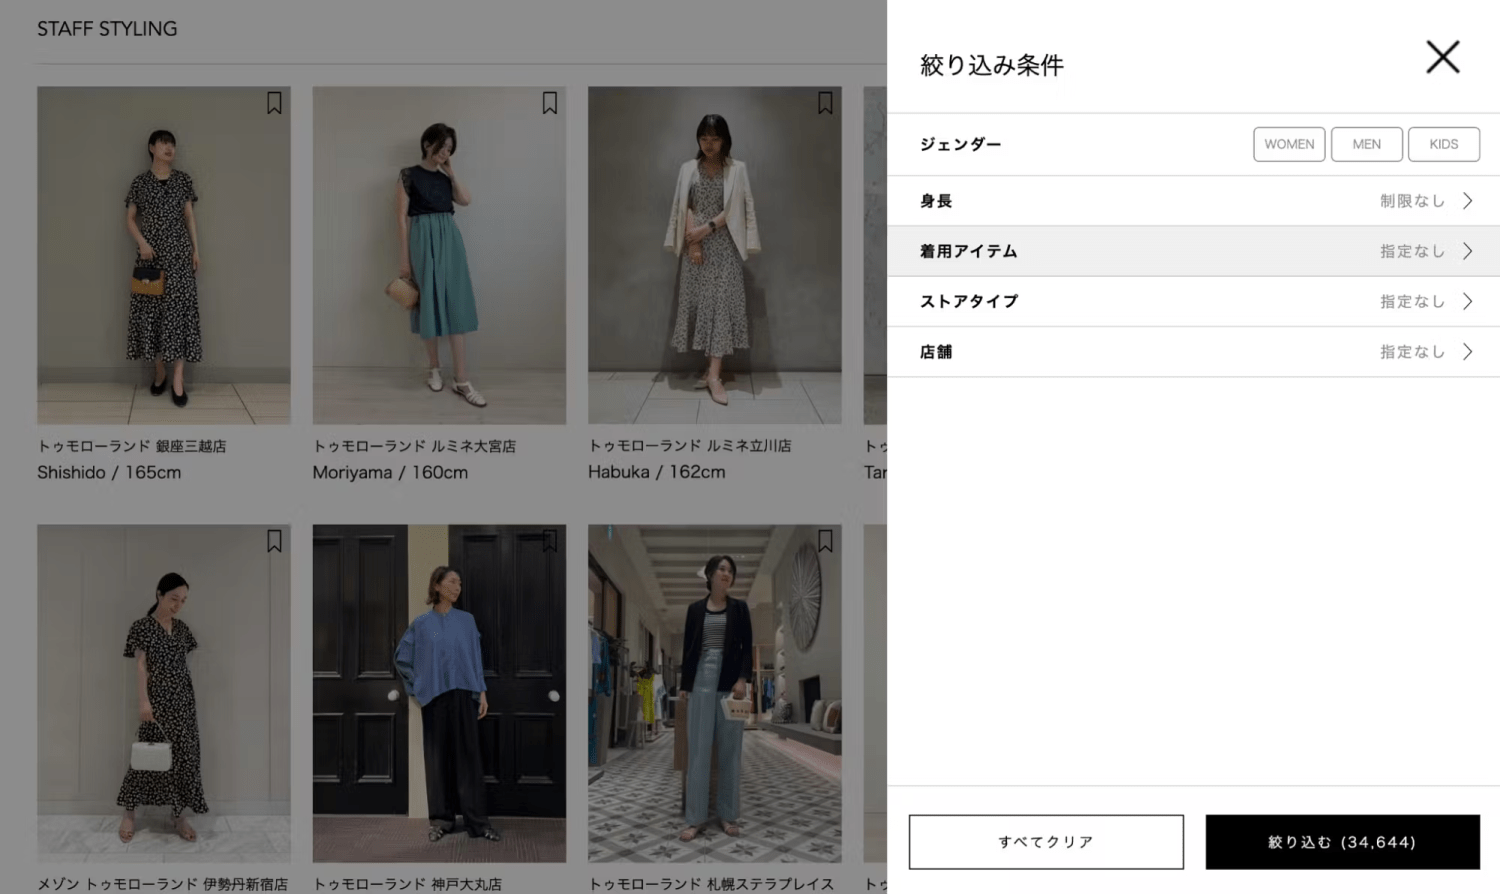The width and height of the screenshot is (1500, 894).
Task: Expand the ストアタイプ filter chevron
Action: click(x=1467, y=301)
